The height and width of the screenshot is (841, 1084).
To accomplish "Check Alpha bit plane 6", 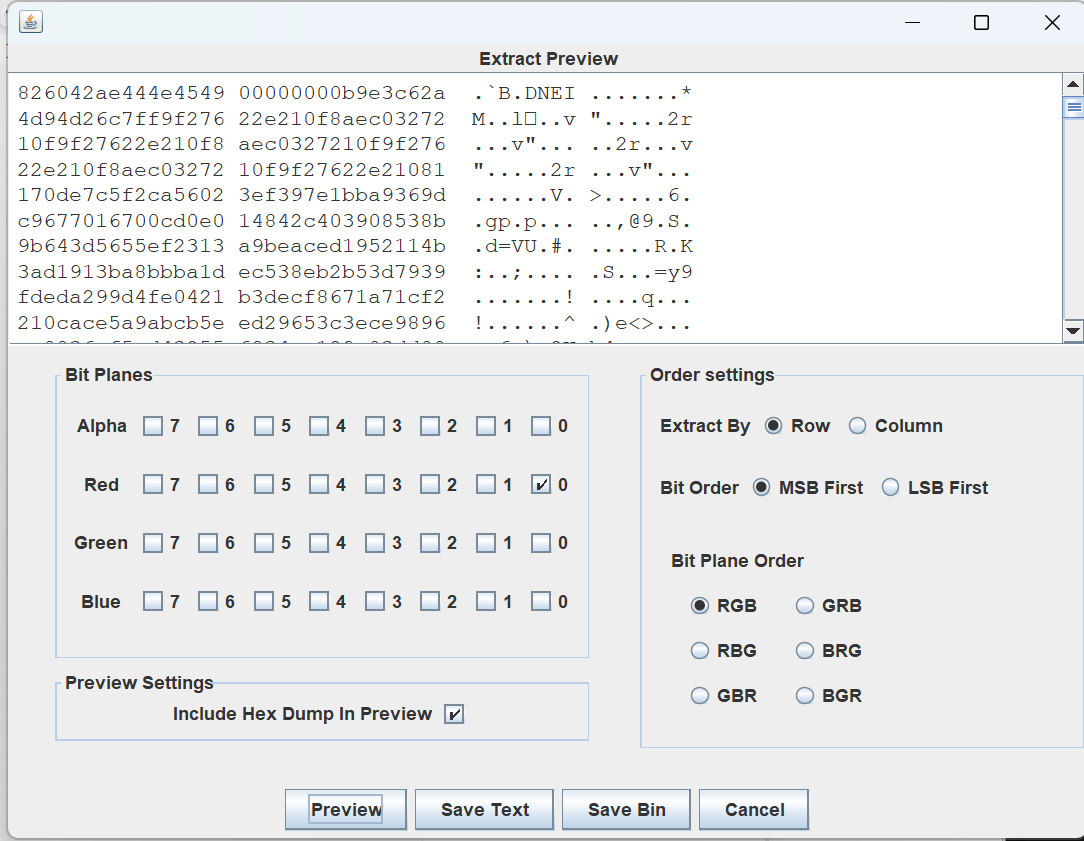I will pyautogui.click(x=208, y=426).
